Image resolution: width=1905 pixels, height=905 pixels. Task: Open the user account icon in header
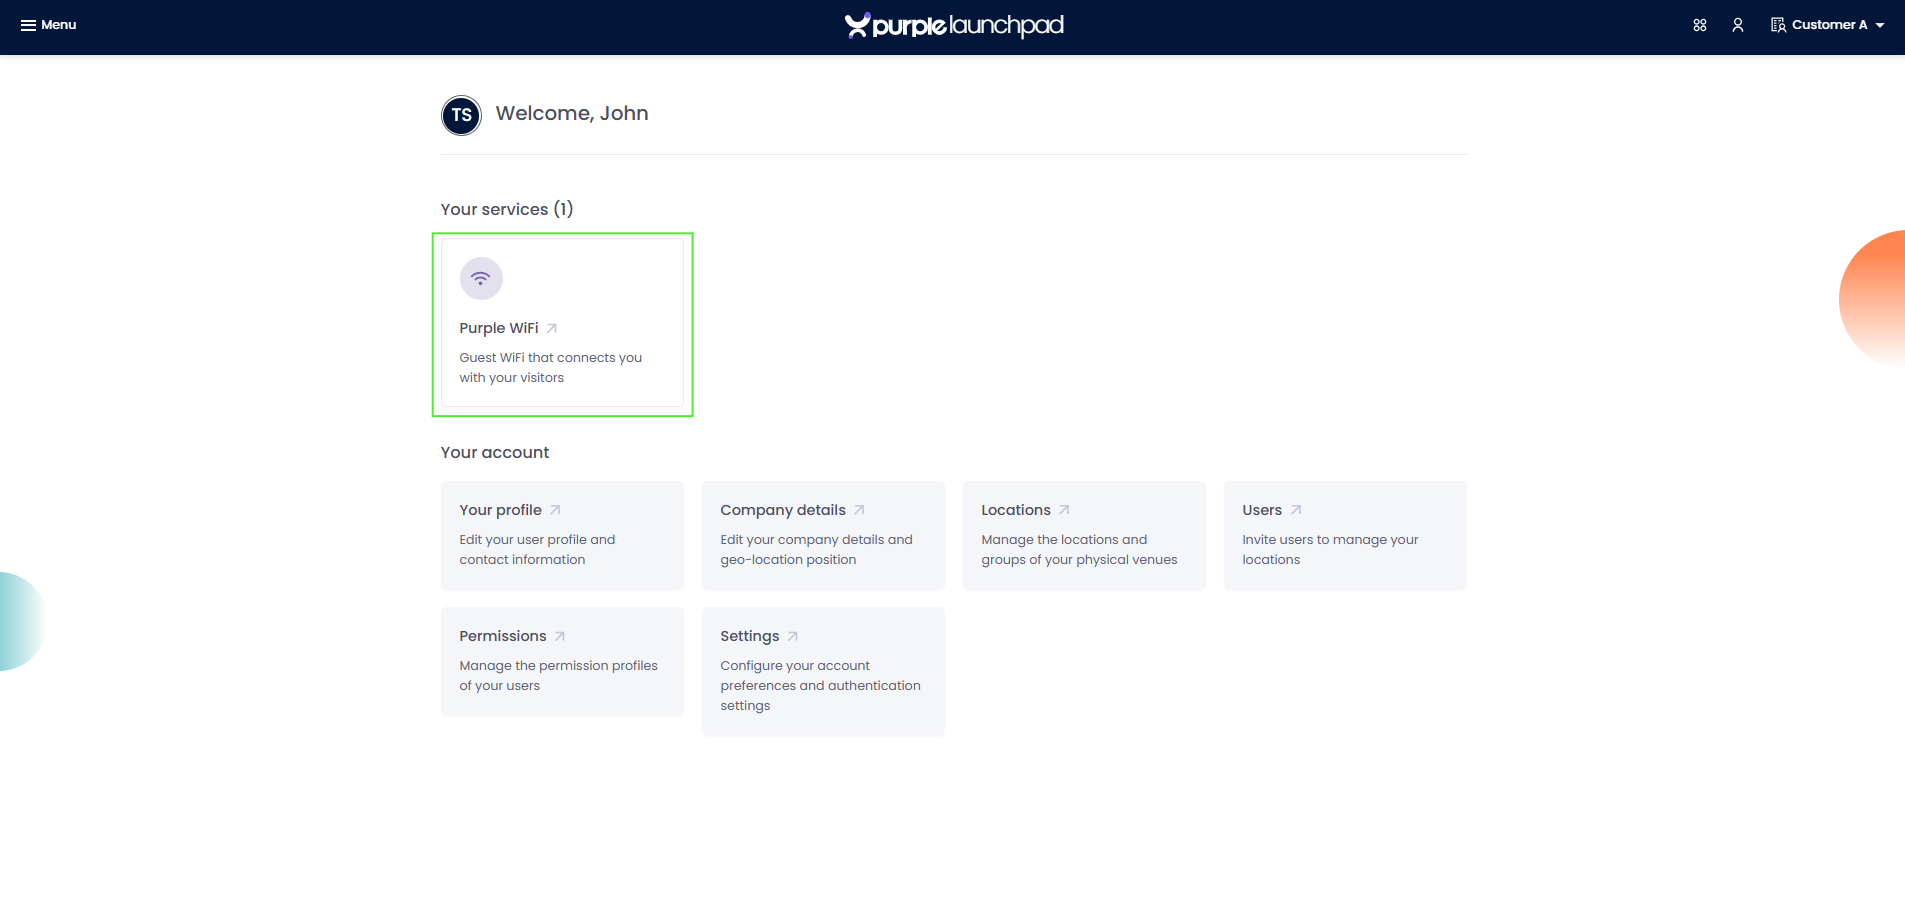[1738, 25]
